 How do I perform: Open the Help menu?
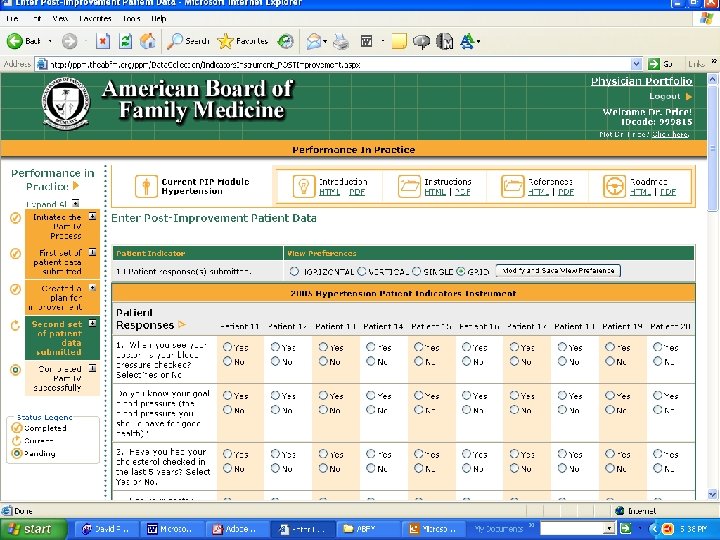pyautogui.click(x=159, y=18)
